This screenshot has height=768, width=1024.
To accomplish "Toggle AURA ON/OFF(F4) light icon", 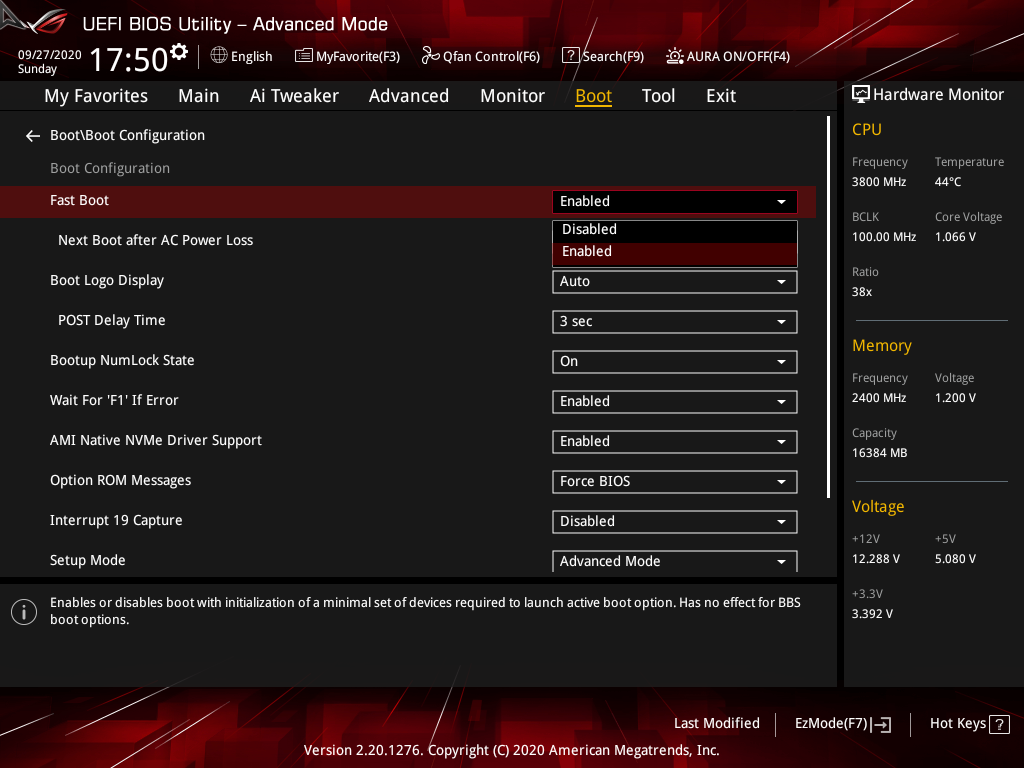I will 675,56.
